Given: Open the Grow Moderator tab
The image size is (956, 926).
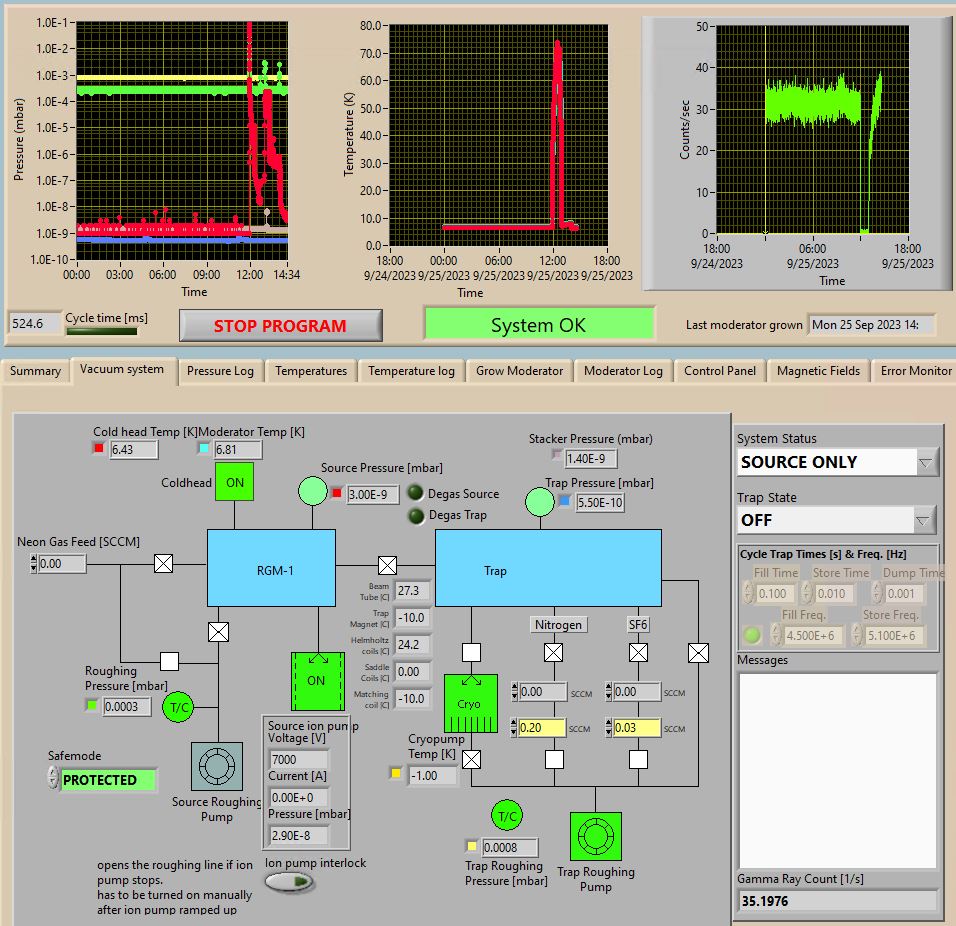Looking at the screenshot, I should [x=518, y=371].
